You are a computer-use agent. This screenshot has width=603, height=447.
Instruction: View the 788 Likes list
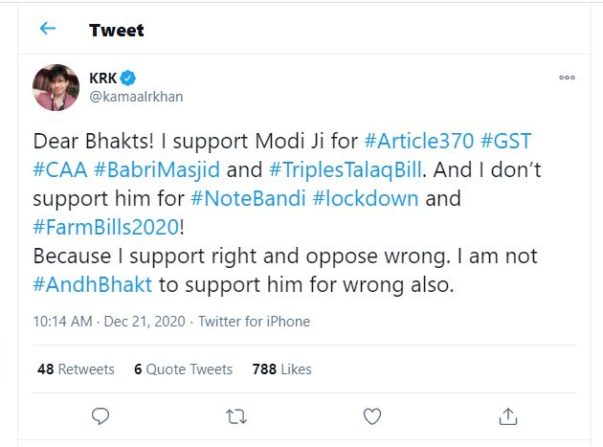282,369
